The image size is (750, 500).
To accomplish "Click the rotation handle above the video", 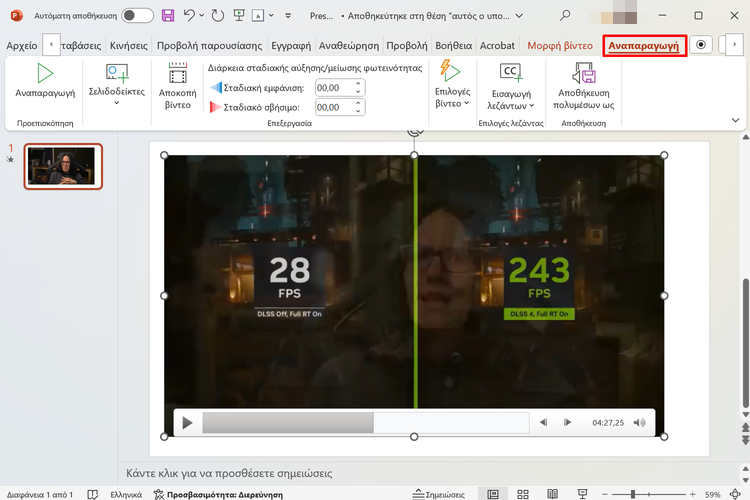I will click(x=414, y=132).
